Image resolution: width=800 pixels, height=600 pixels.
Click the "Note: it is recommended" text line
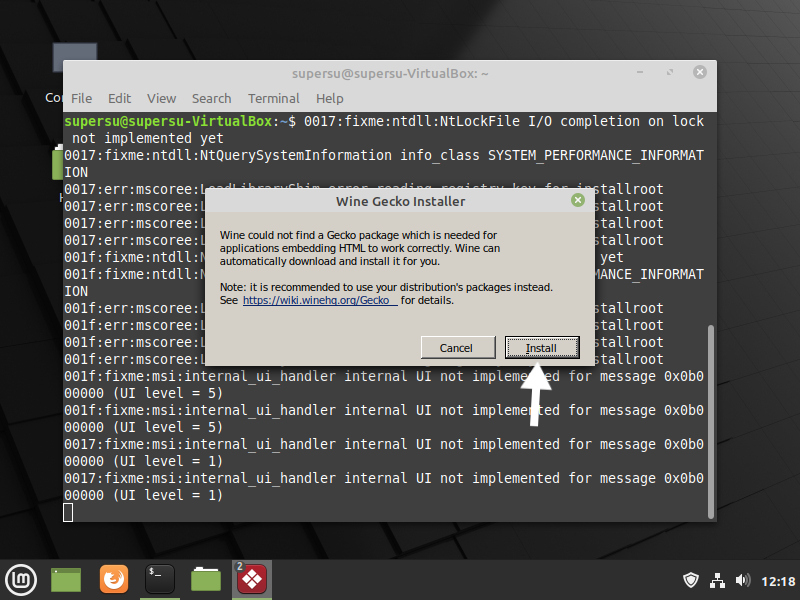(x=386, y=287)
